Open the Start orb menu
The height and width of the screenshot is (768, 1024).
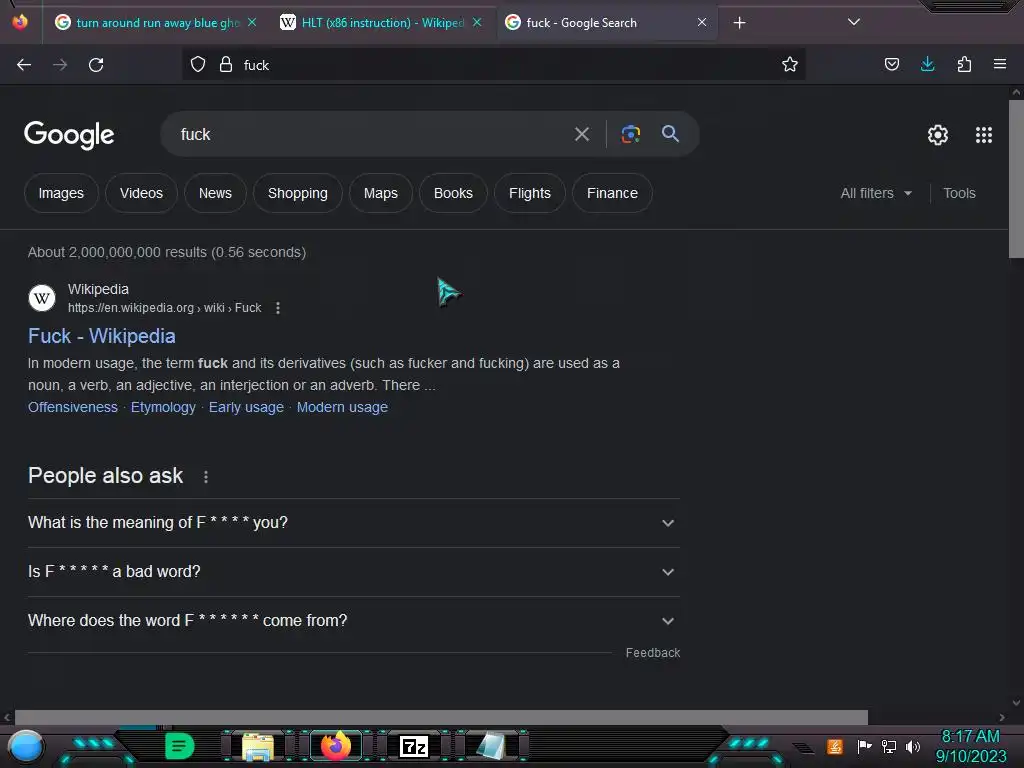point(26,747)
